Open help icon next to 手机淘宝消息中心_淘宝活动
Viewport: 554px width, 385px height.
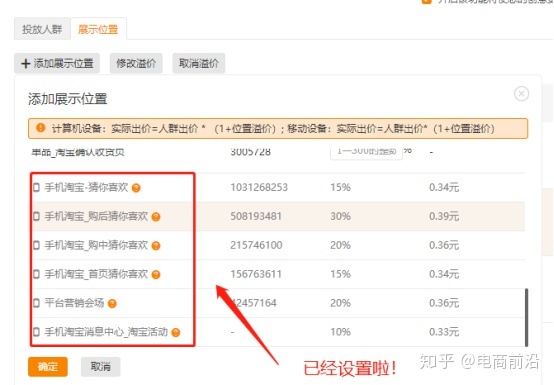(176, 333)
